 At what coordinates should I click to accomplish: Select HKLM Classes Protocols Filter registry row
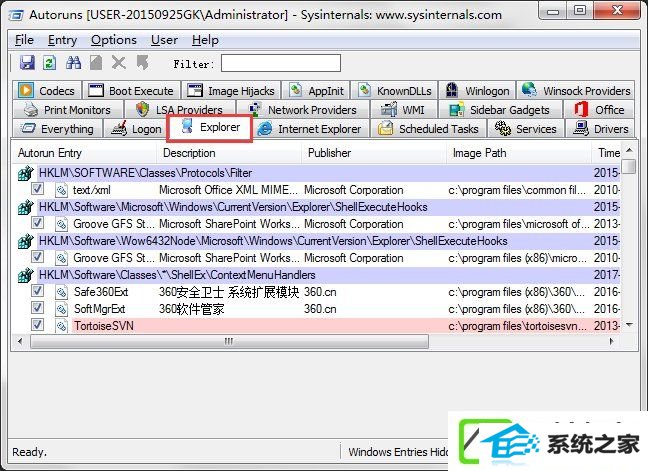tap(318, 173)
